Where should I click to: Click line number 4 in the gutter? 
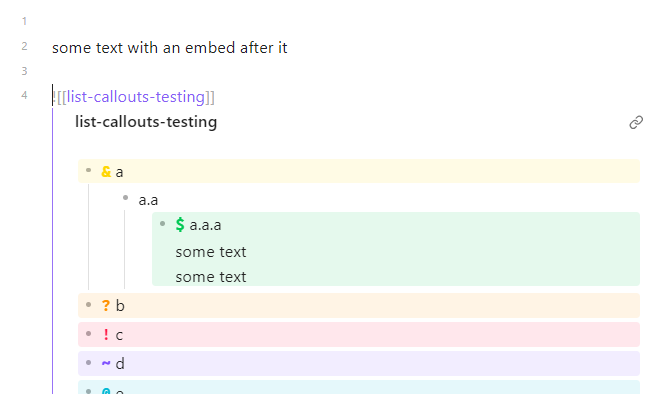tap(24, 95)
